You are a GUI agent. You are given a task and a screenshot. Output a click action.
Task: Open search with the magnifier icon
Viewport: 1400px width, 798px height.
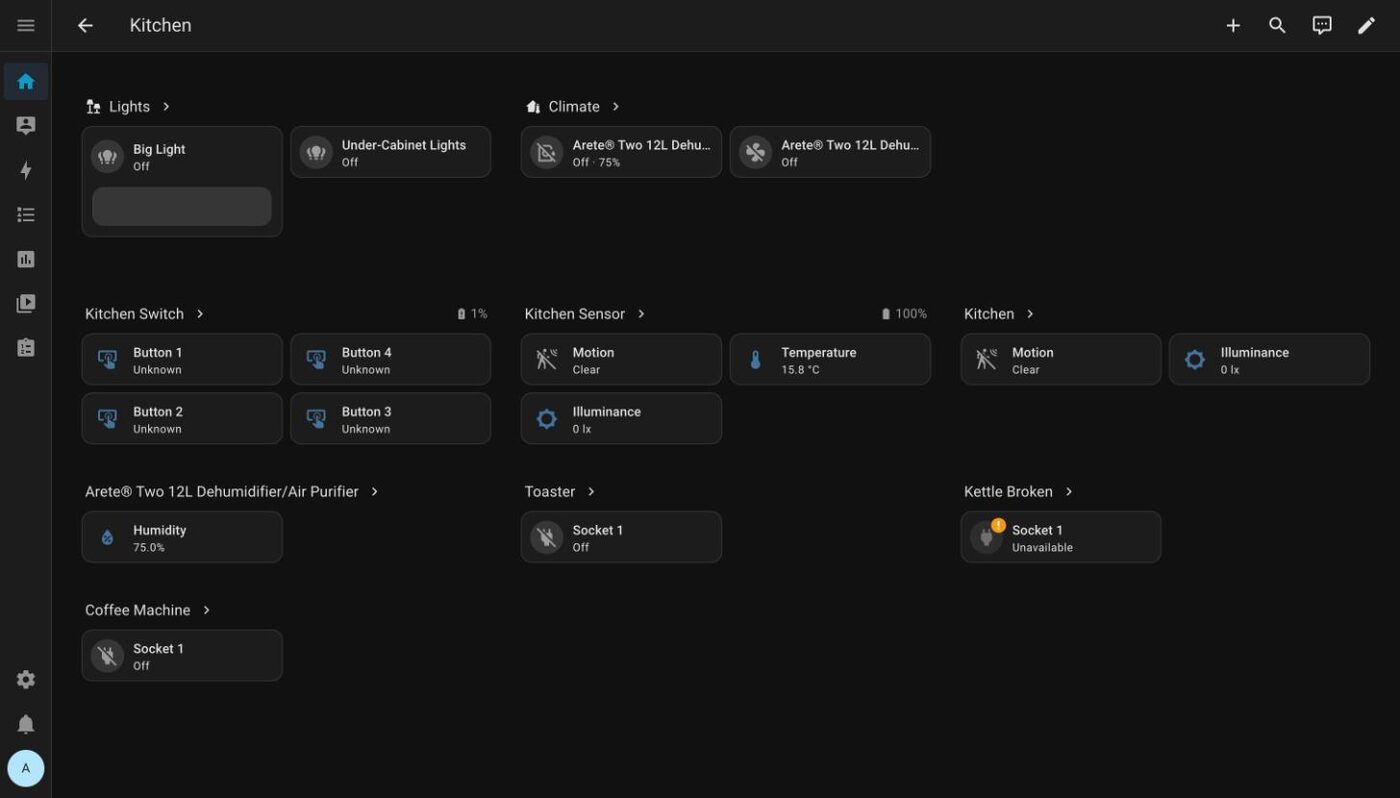[1277, 26]
